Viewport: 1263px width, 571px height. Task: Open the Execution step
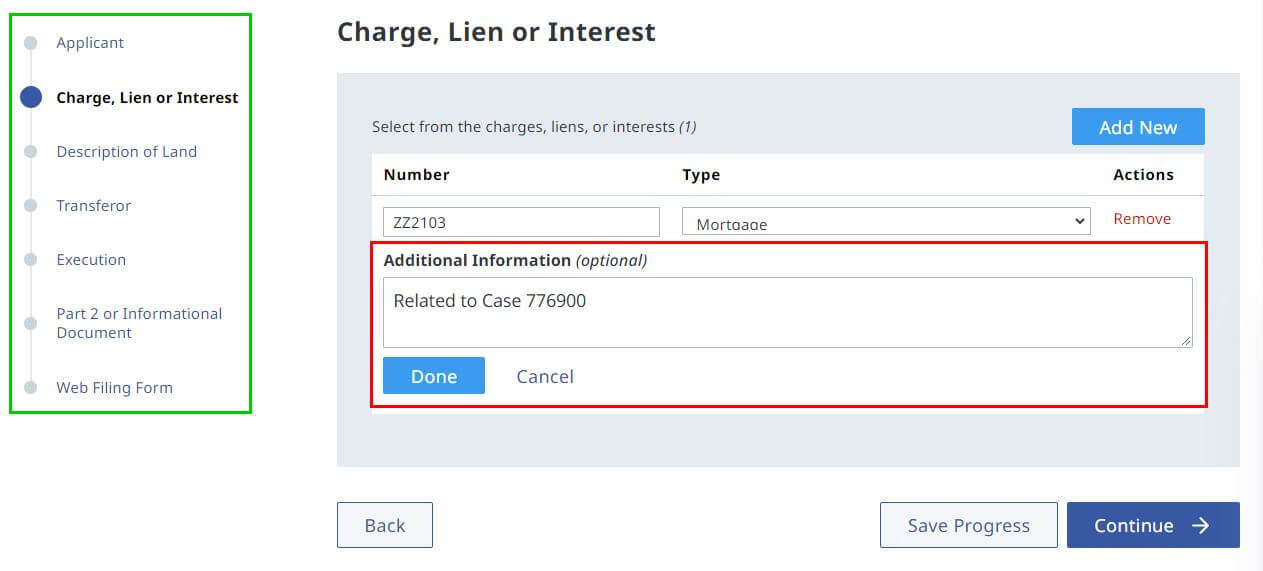pos(91,259)
